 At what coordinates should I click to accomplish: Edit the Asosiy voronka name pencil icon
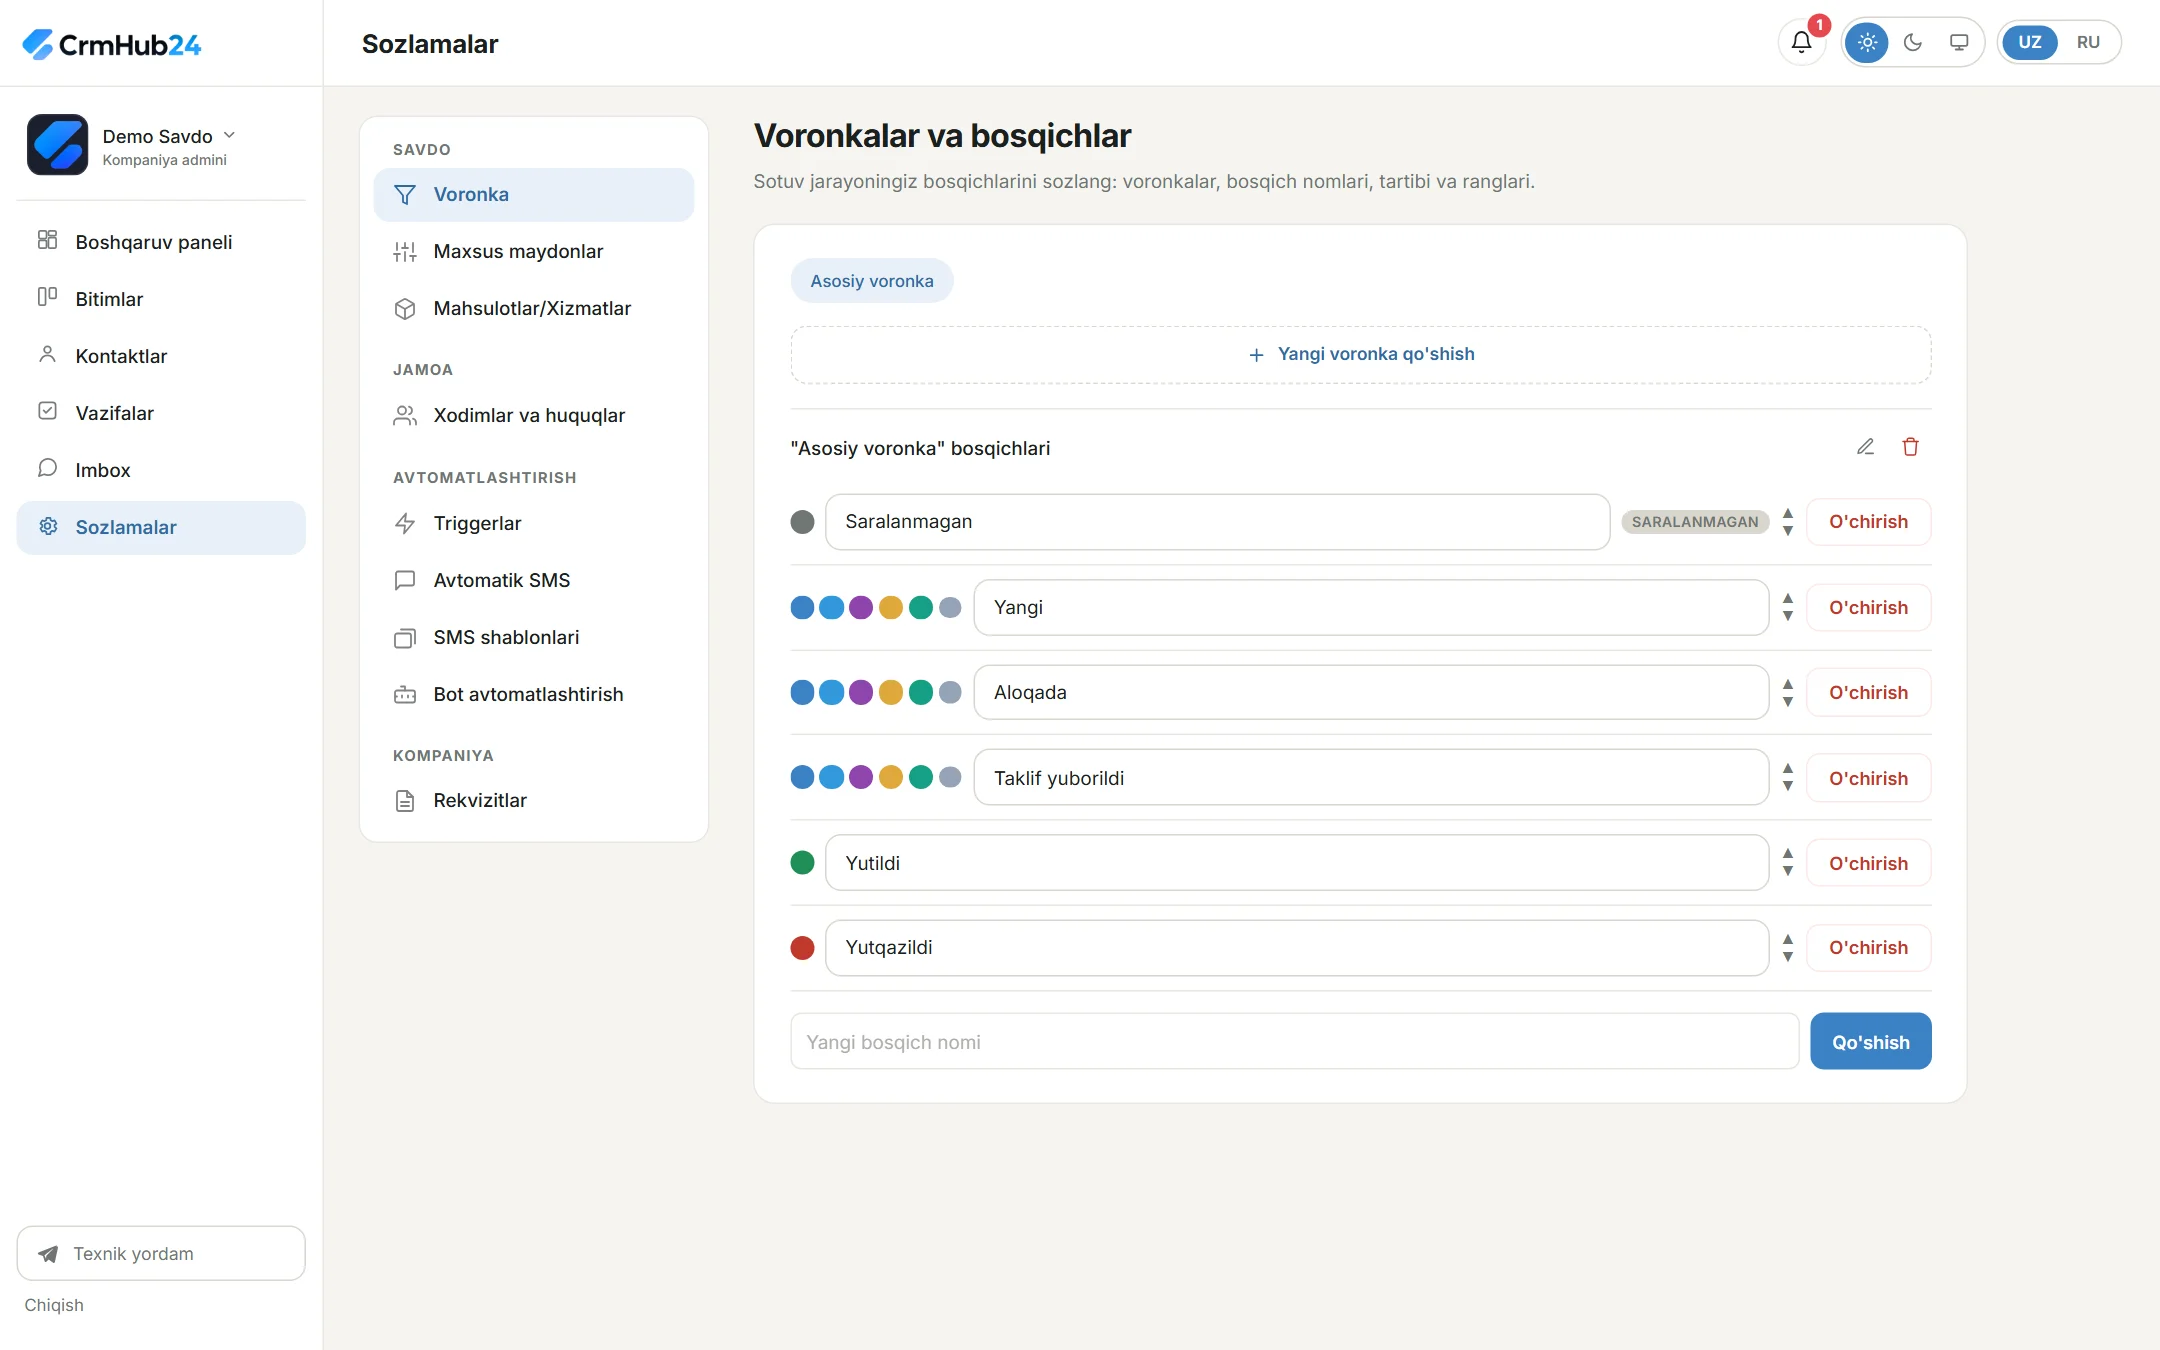pos(1865,447)
